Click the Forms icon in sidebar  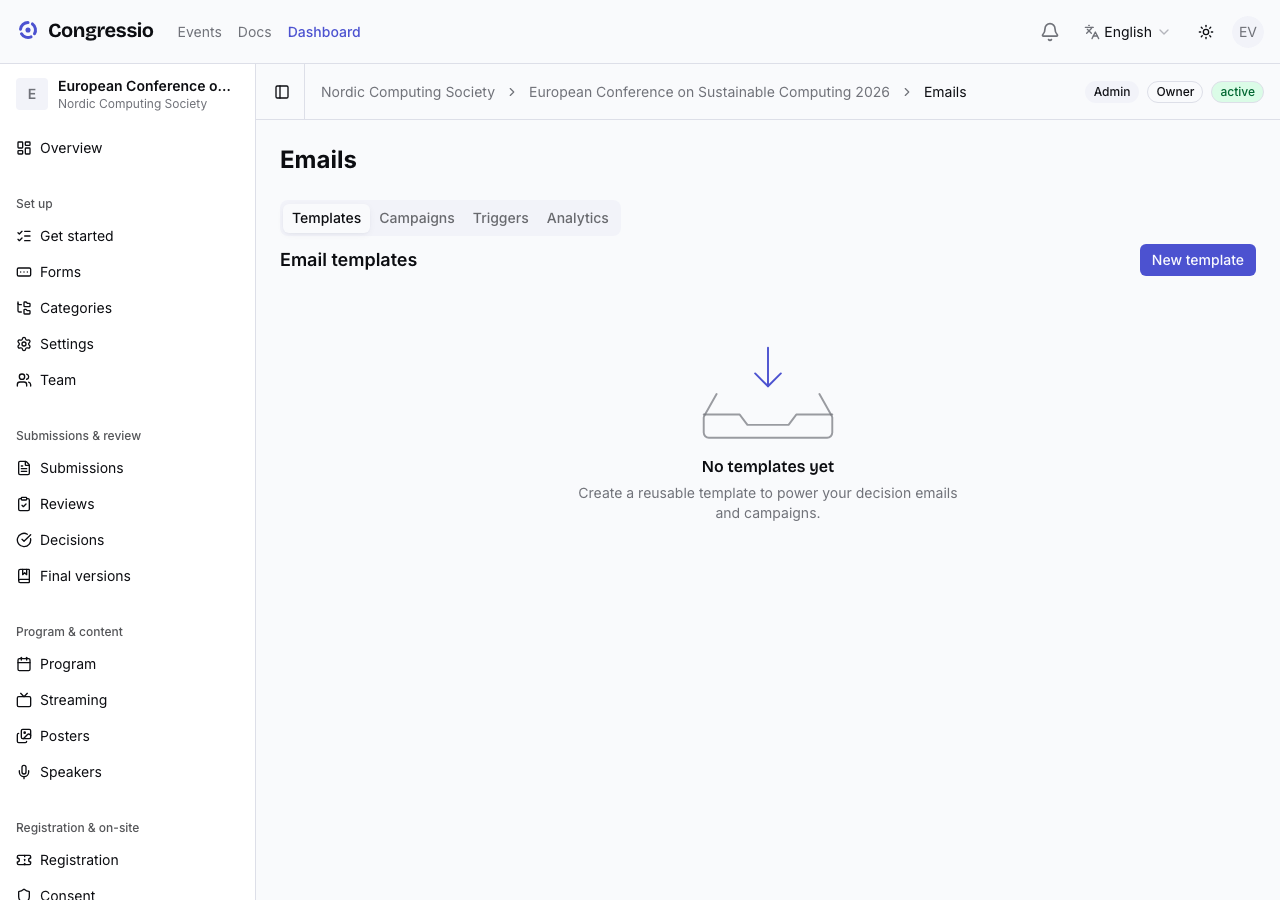[24, 272]
